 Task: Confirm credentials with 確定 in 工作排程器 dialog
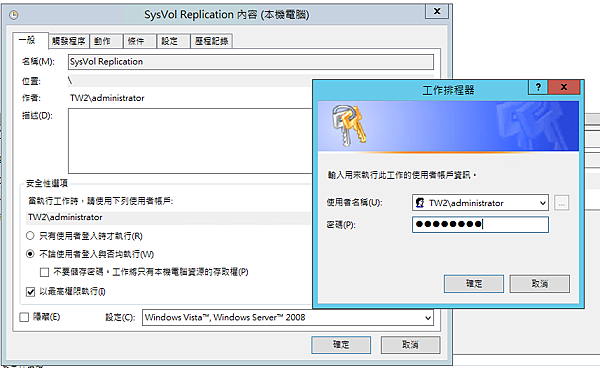coord(474,284)
